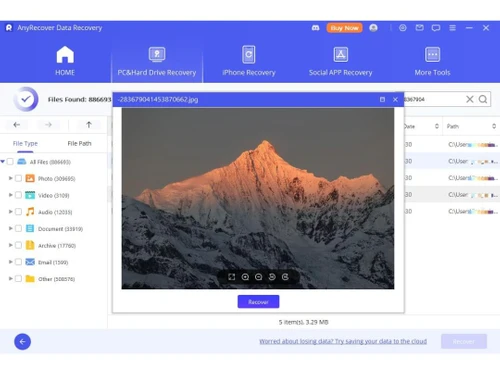The image size is (500, 375).
Task: Open PC&Hard Drive Recovery tab
Action: click(x=157, y=61)
